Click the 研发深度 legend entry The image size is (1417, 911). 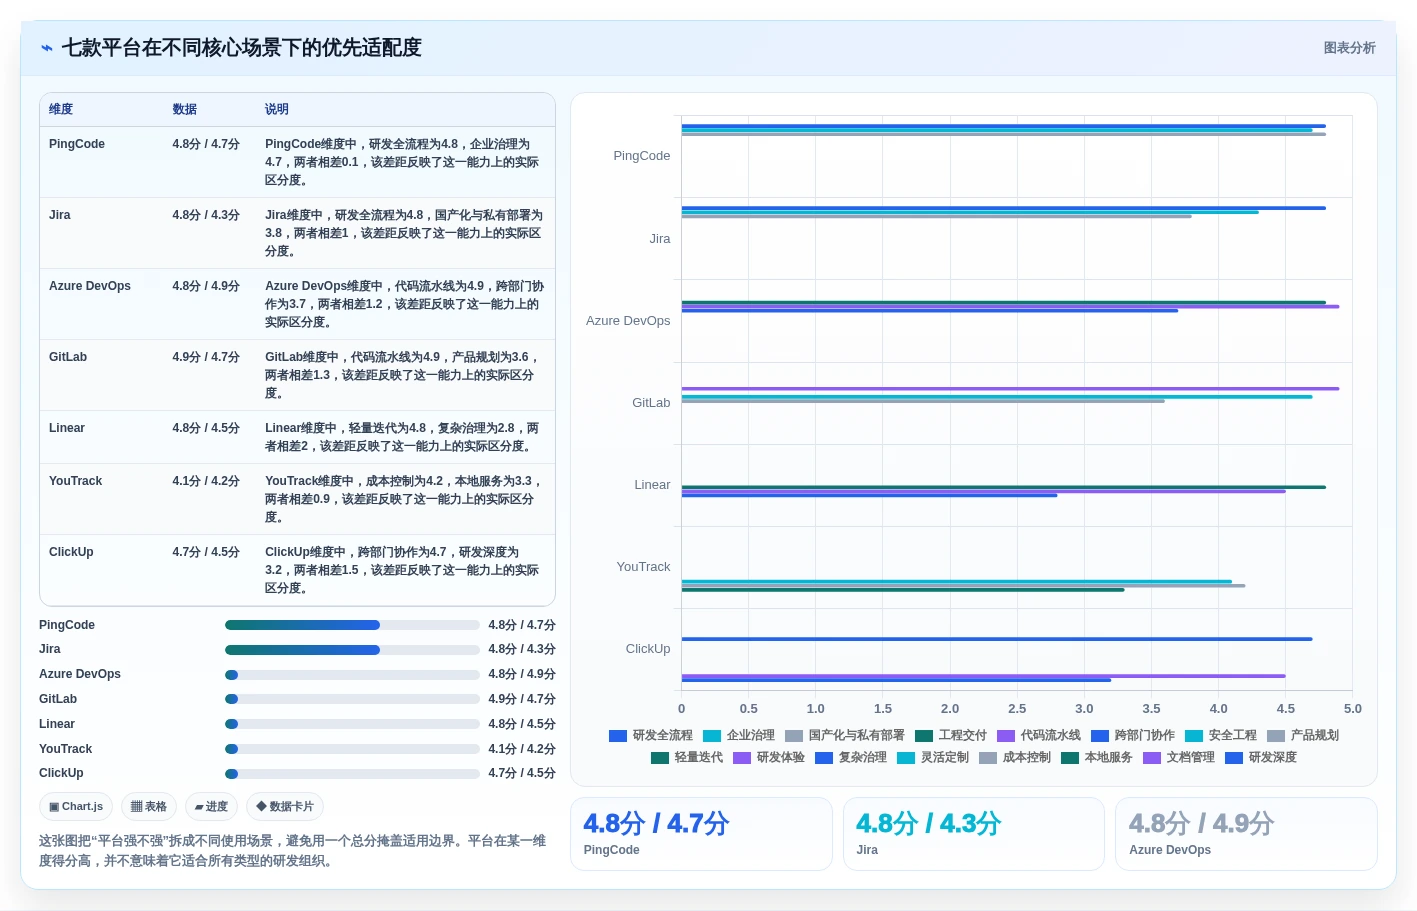tap(1261, 757)
